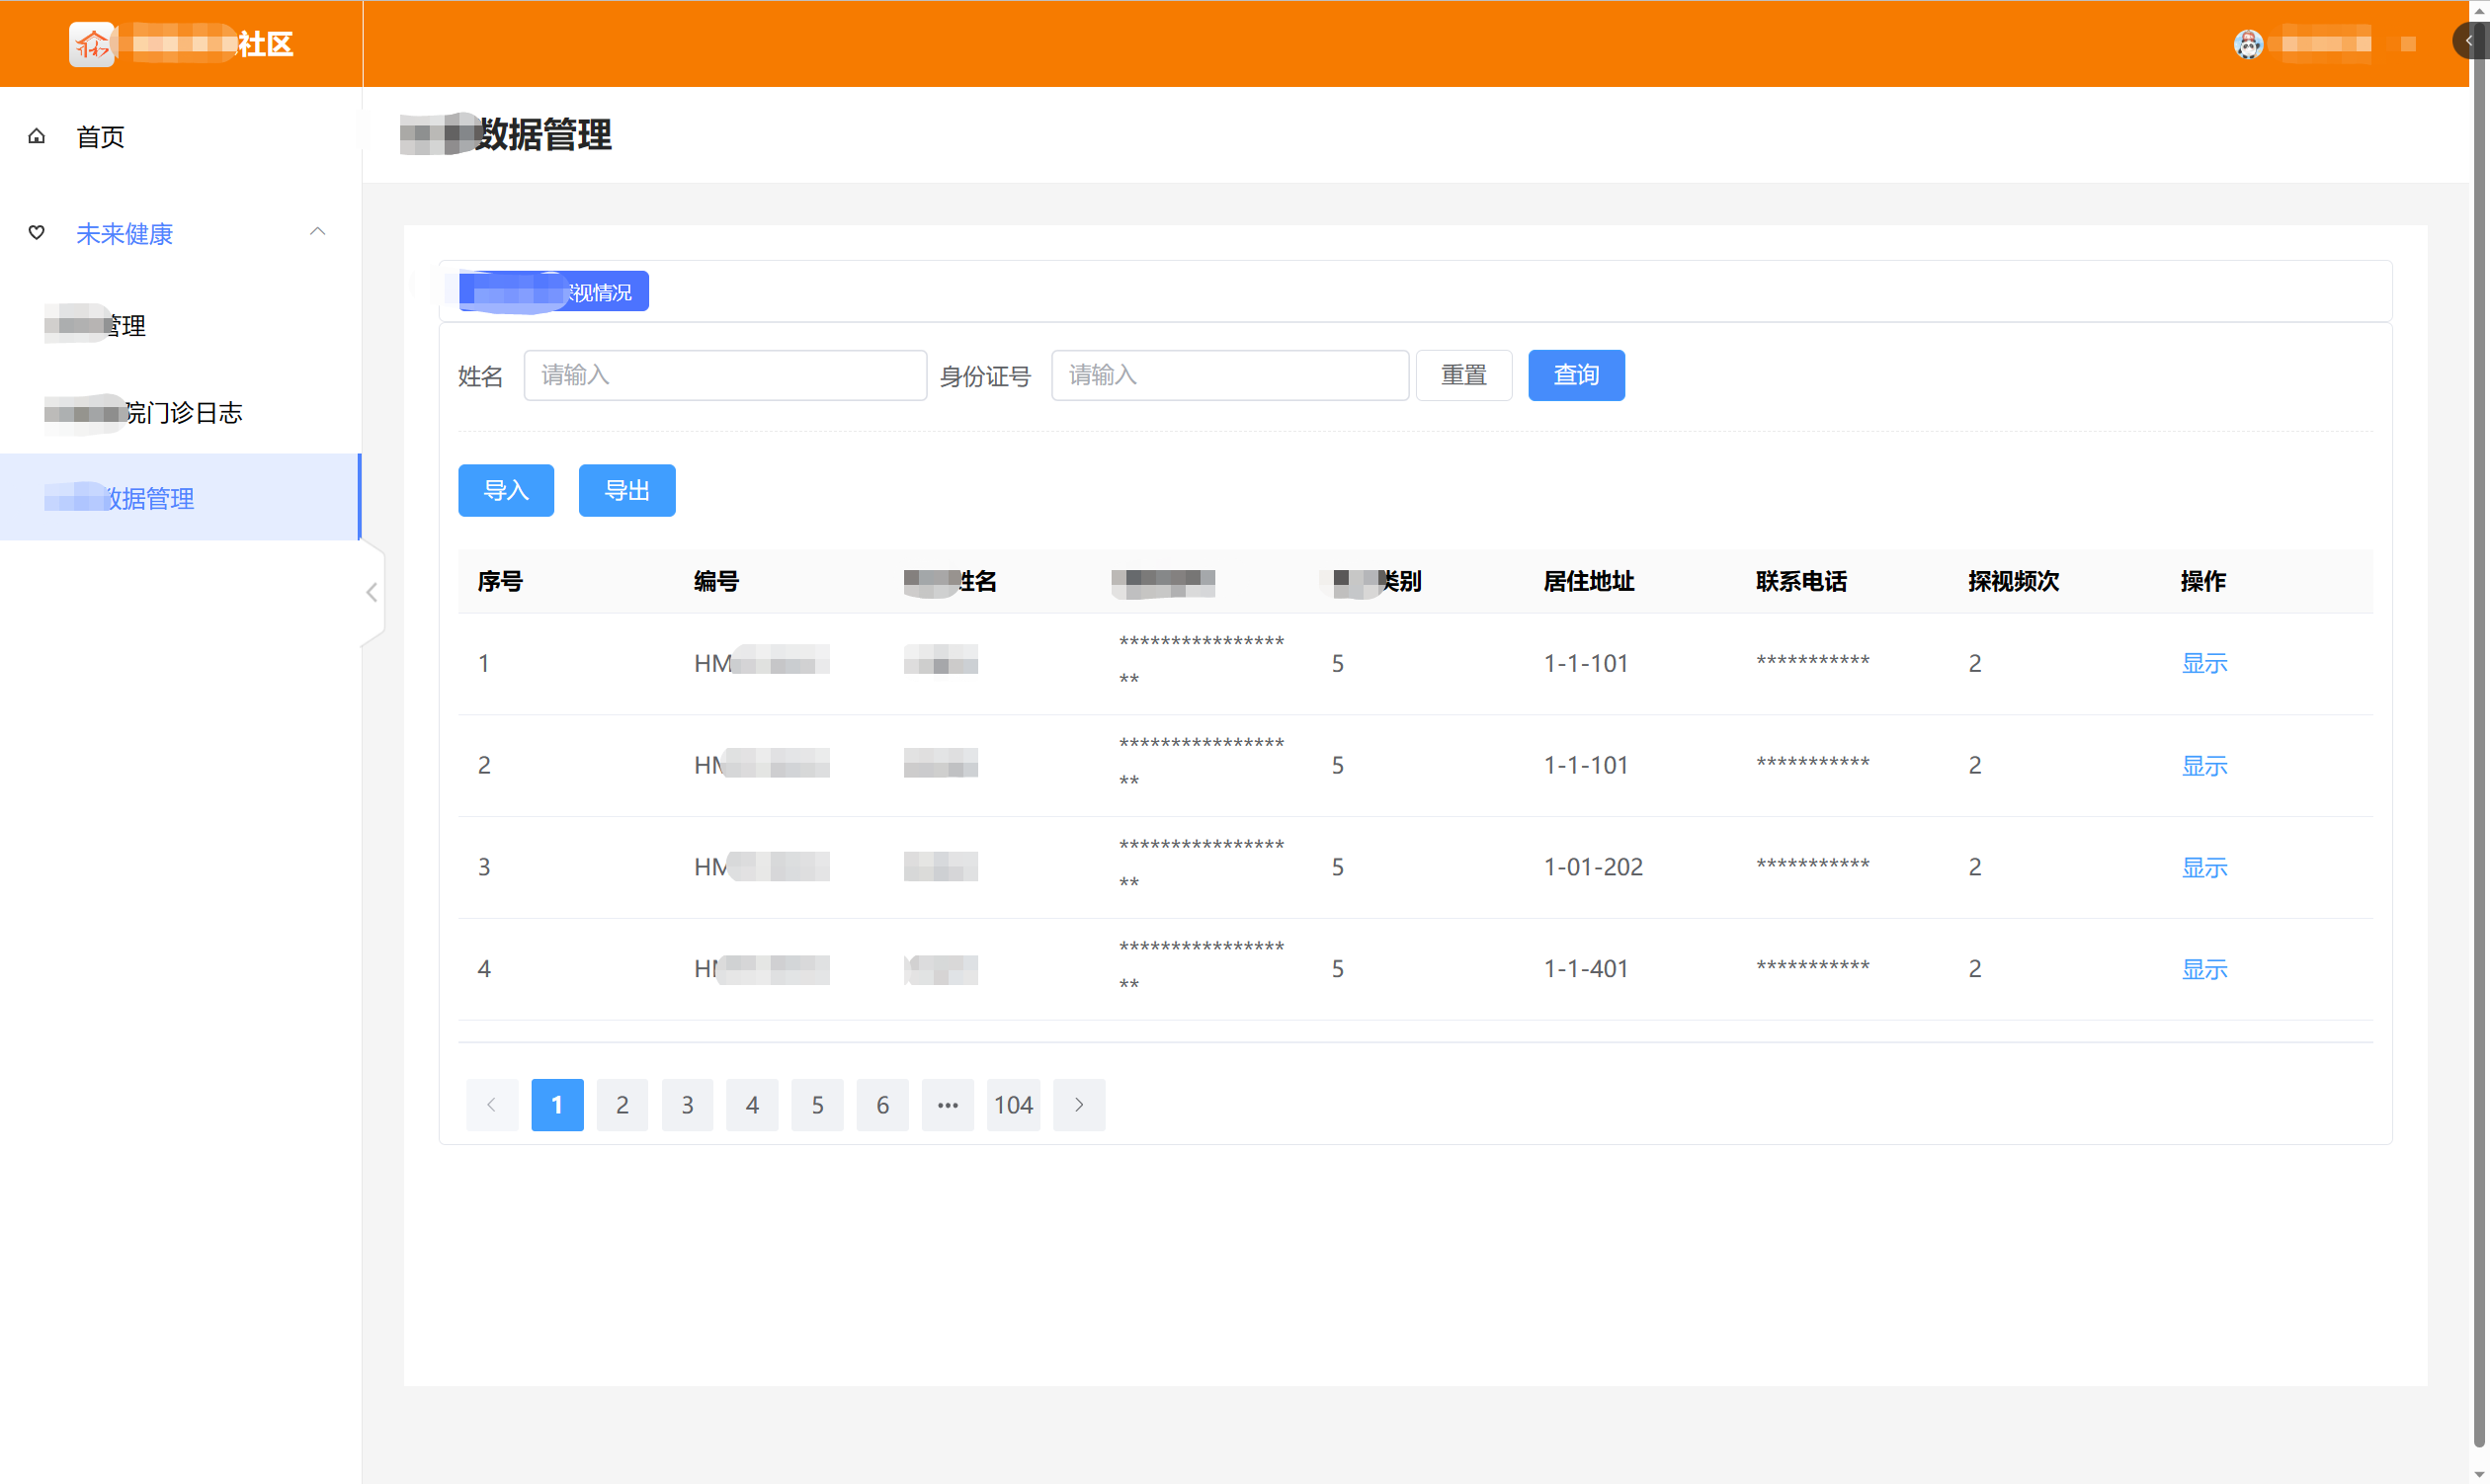Image resolution: width=2490 pixels, height=1484 pixels.
Task: Click the masked phone number in row 1
Action: click(x=1813, y=661)
